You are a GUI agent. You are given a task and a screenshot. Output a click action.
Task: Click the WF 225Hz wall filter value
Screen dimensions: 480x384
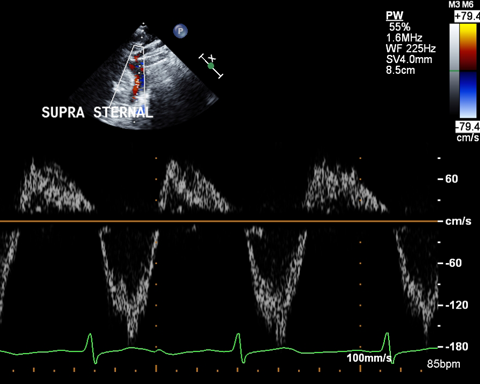(x=411, y=49)
